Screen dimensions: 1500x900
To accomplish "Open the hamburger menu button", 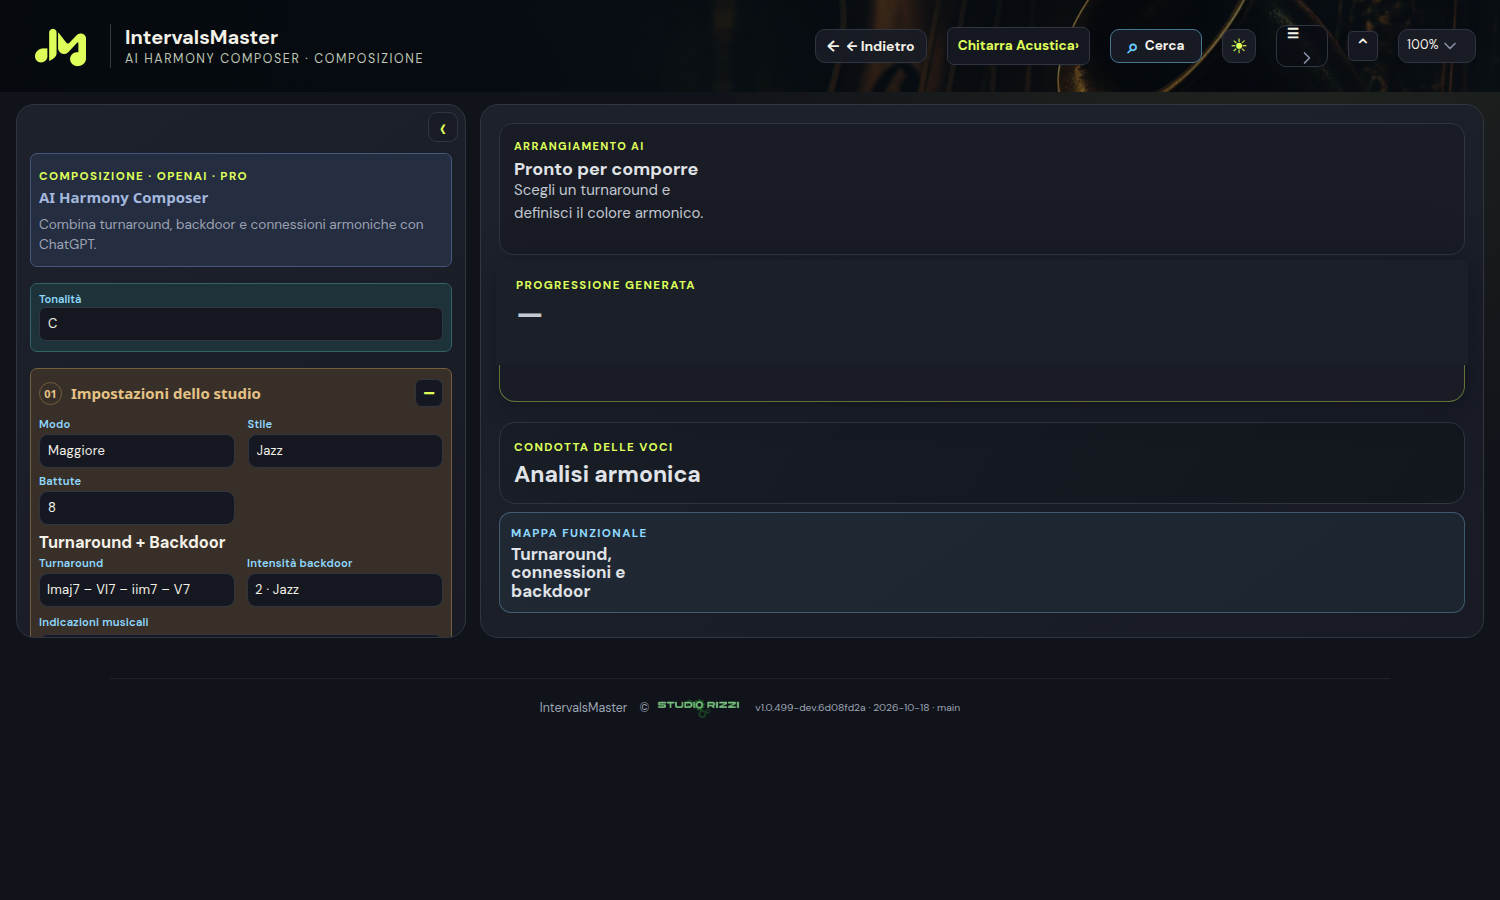I will click(1301, 46).
